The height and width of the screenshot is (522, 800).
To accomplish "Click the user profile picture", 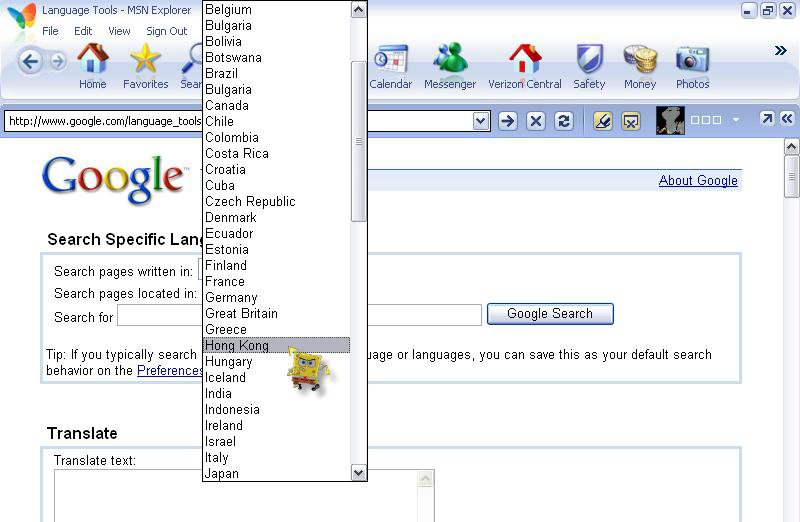I will click(x=670, y=120).
